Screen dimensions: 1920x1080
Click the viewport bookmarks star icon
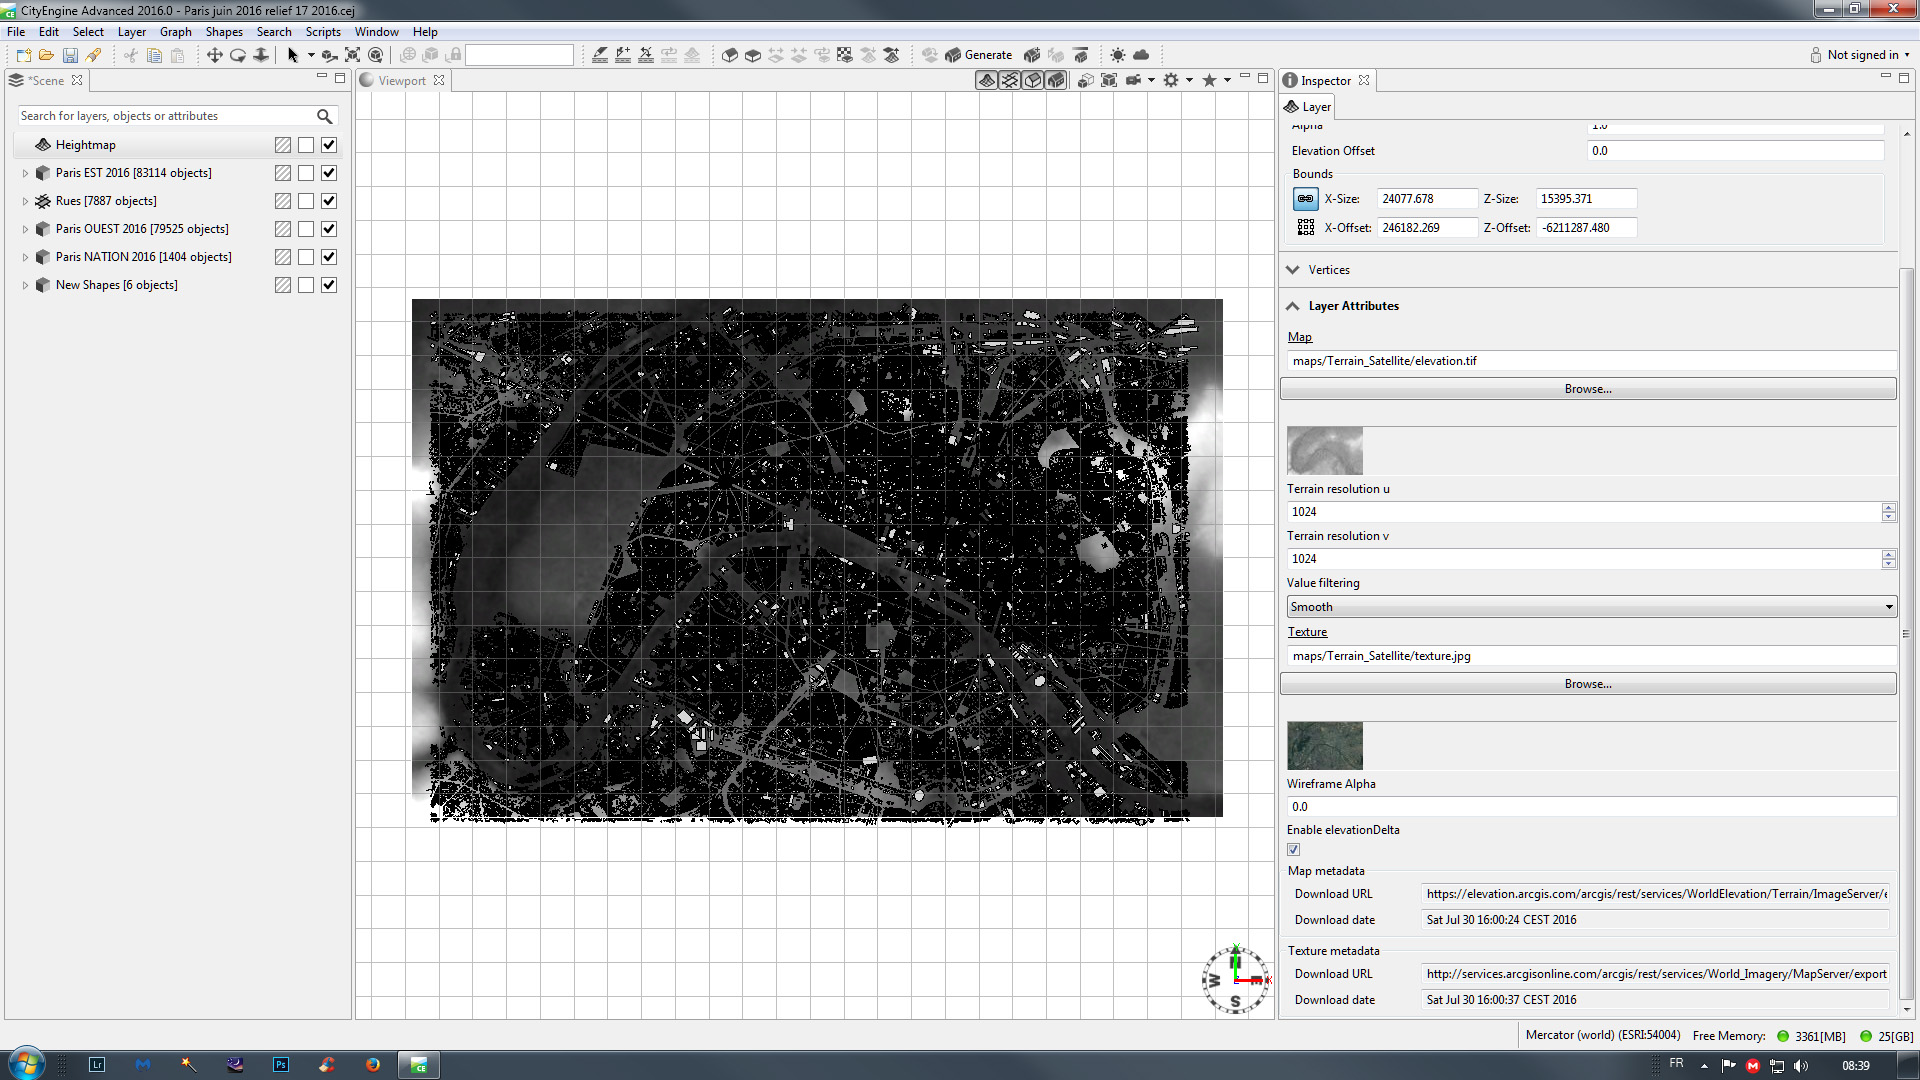(x=1209, y=80)
